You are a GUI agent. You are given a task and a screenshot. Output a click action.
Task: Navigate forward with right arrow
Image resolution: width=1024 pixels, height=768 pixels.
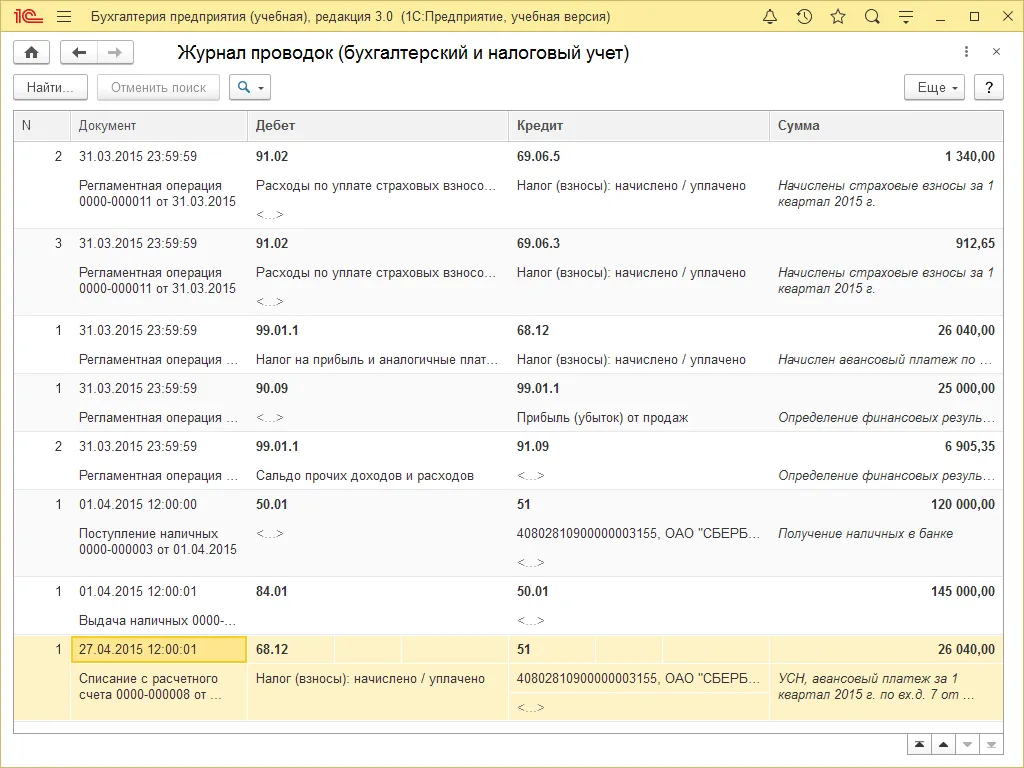[115, 53]
